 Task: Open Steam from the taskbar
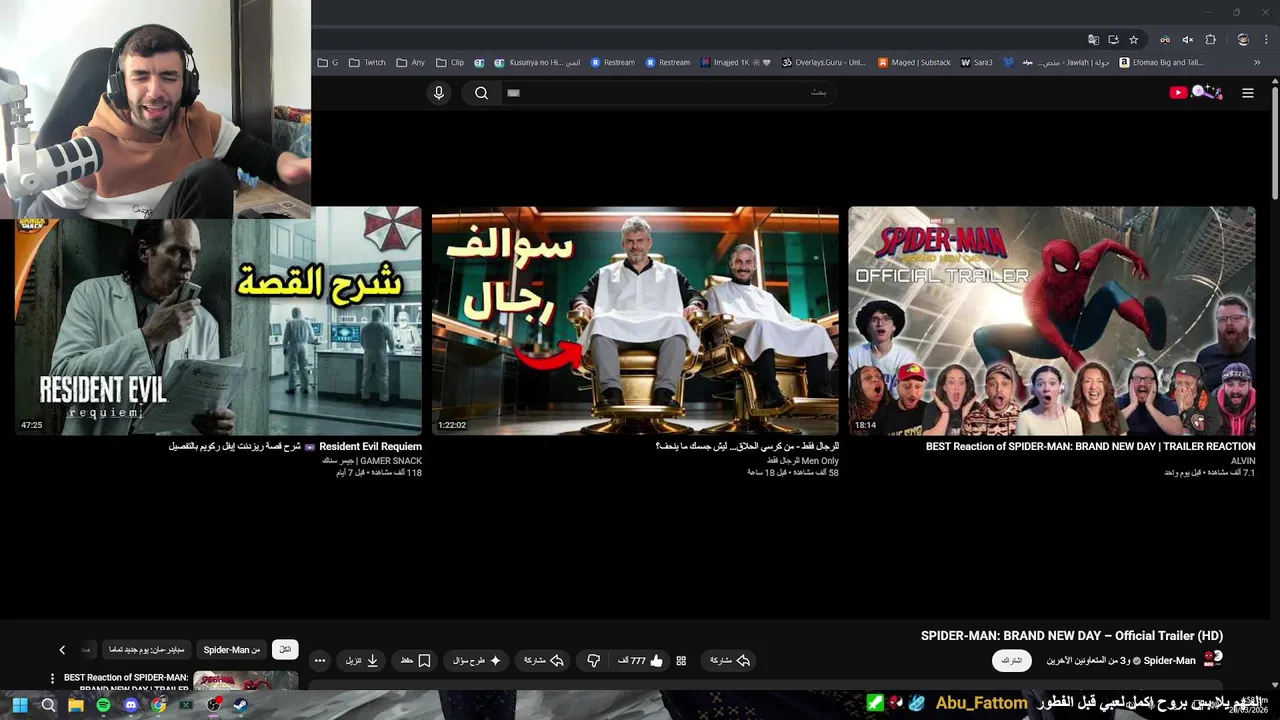[240, 705]
